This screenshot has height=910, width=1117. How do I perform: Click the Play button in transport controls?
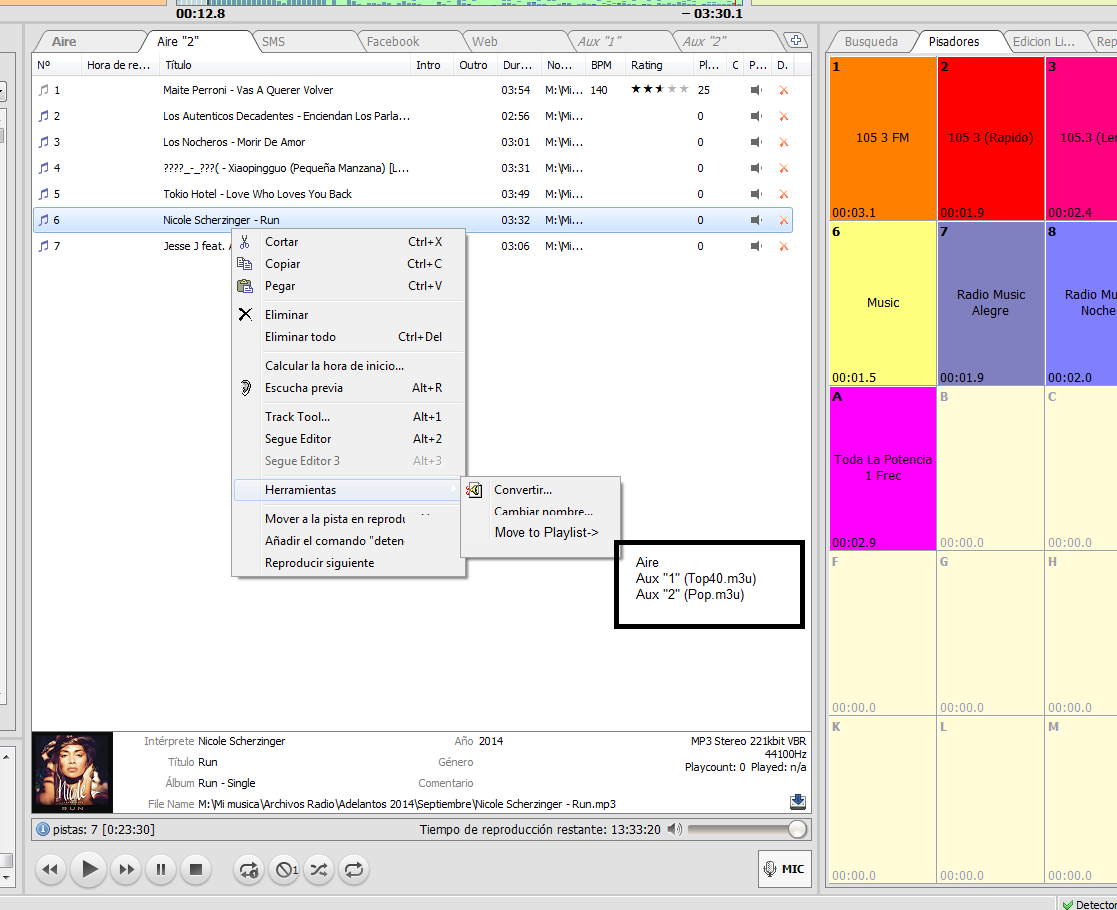90,869
